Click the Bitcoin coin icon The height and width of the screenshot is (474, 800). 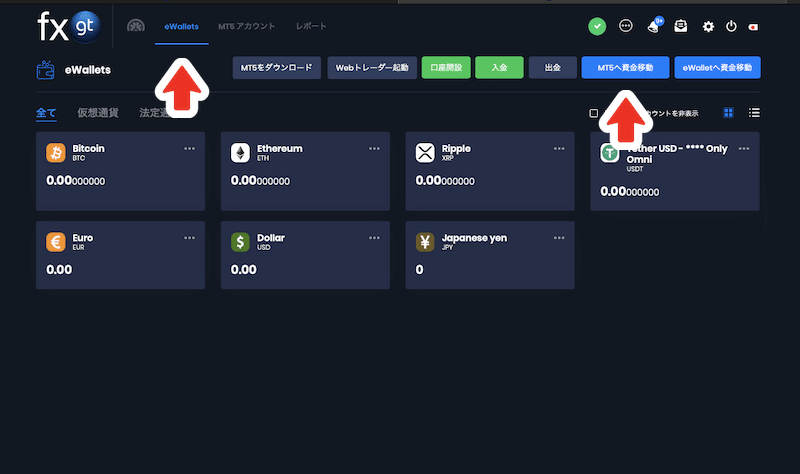(x=56, y=153)
